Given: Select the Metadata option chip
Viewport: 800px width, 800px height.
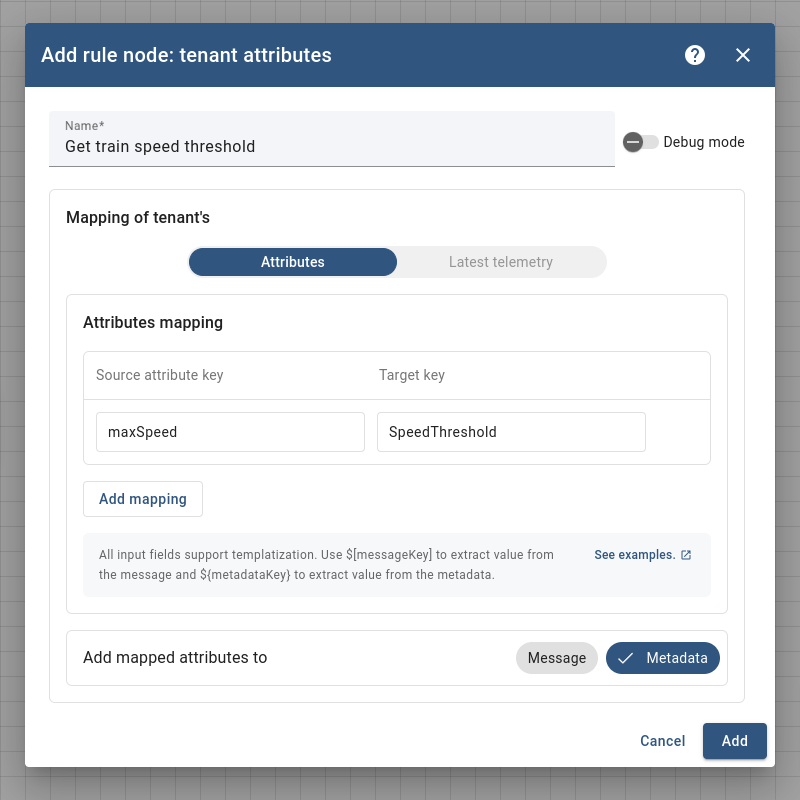Looking at the screenshot, I should (663, 658).
